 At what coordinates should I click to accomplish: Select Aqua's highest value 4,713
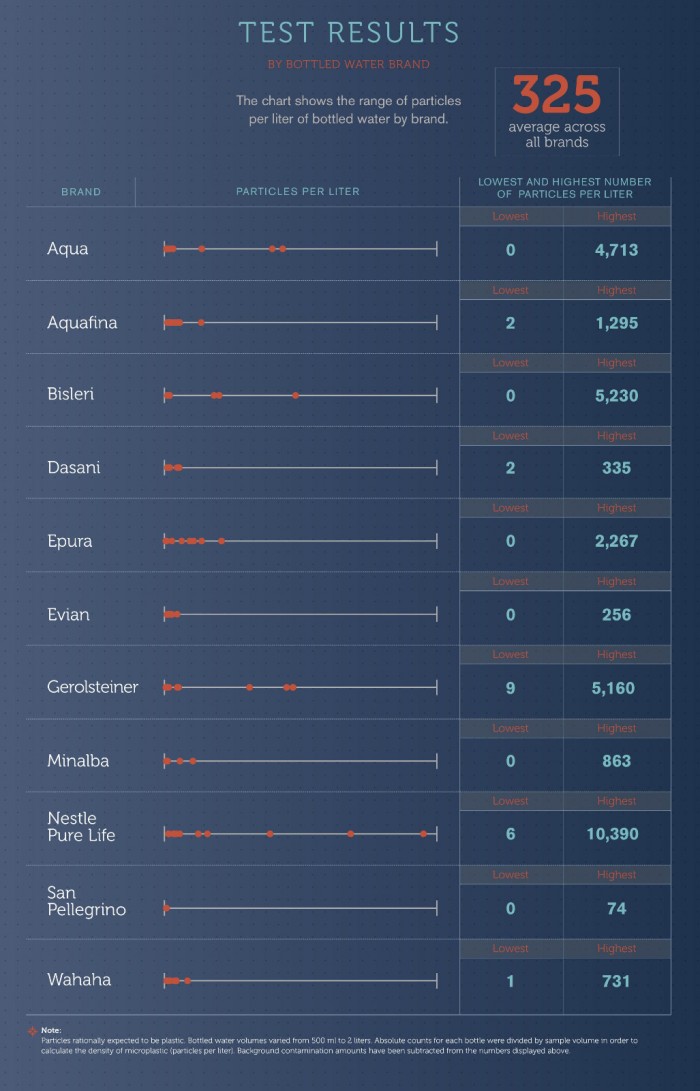click(616, 250)
